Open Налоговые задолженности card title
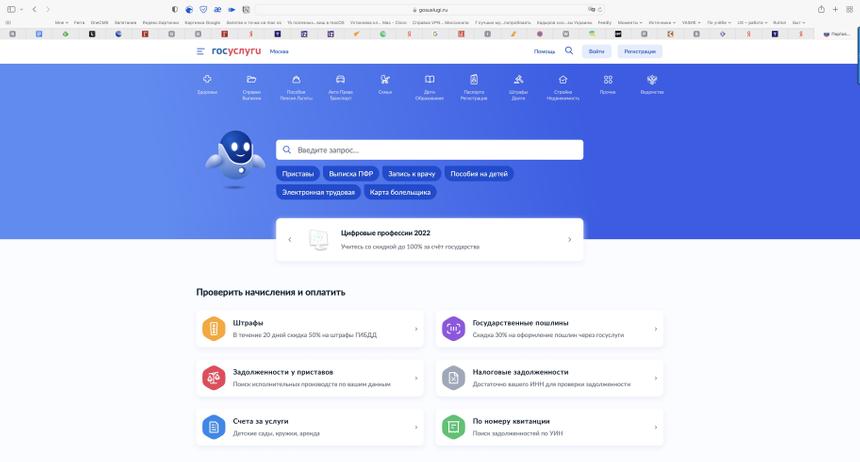Image resolution: width=860 pixels, height=462 pixels. pyautogui.click(x=520, y=372)
